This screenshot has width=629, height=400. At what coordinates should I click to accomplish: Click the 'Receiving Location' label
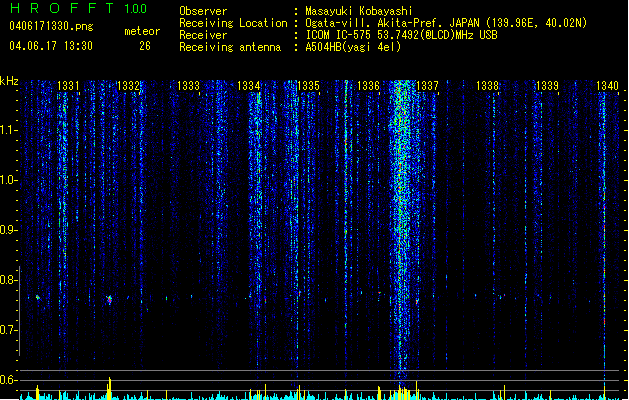point(233,23)
